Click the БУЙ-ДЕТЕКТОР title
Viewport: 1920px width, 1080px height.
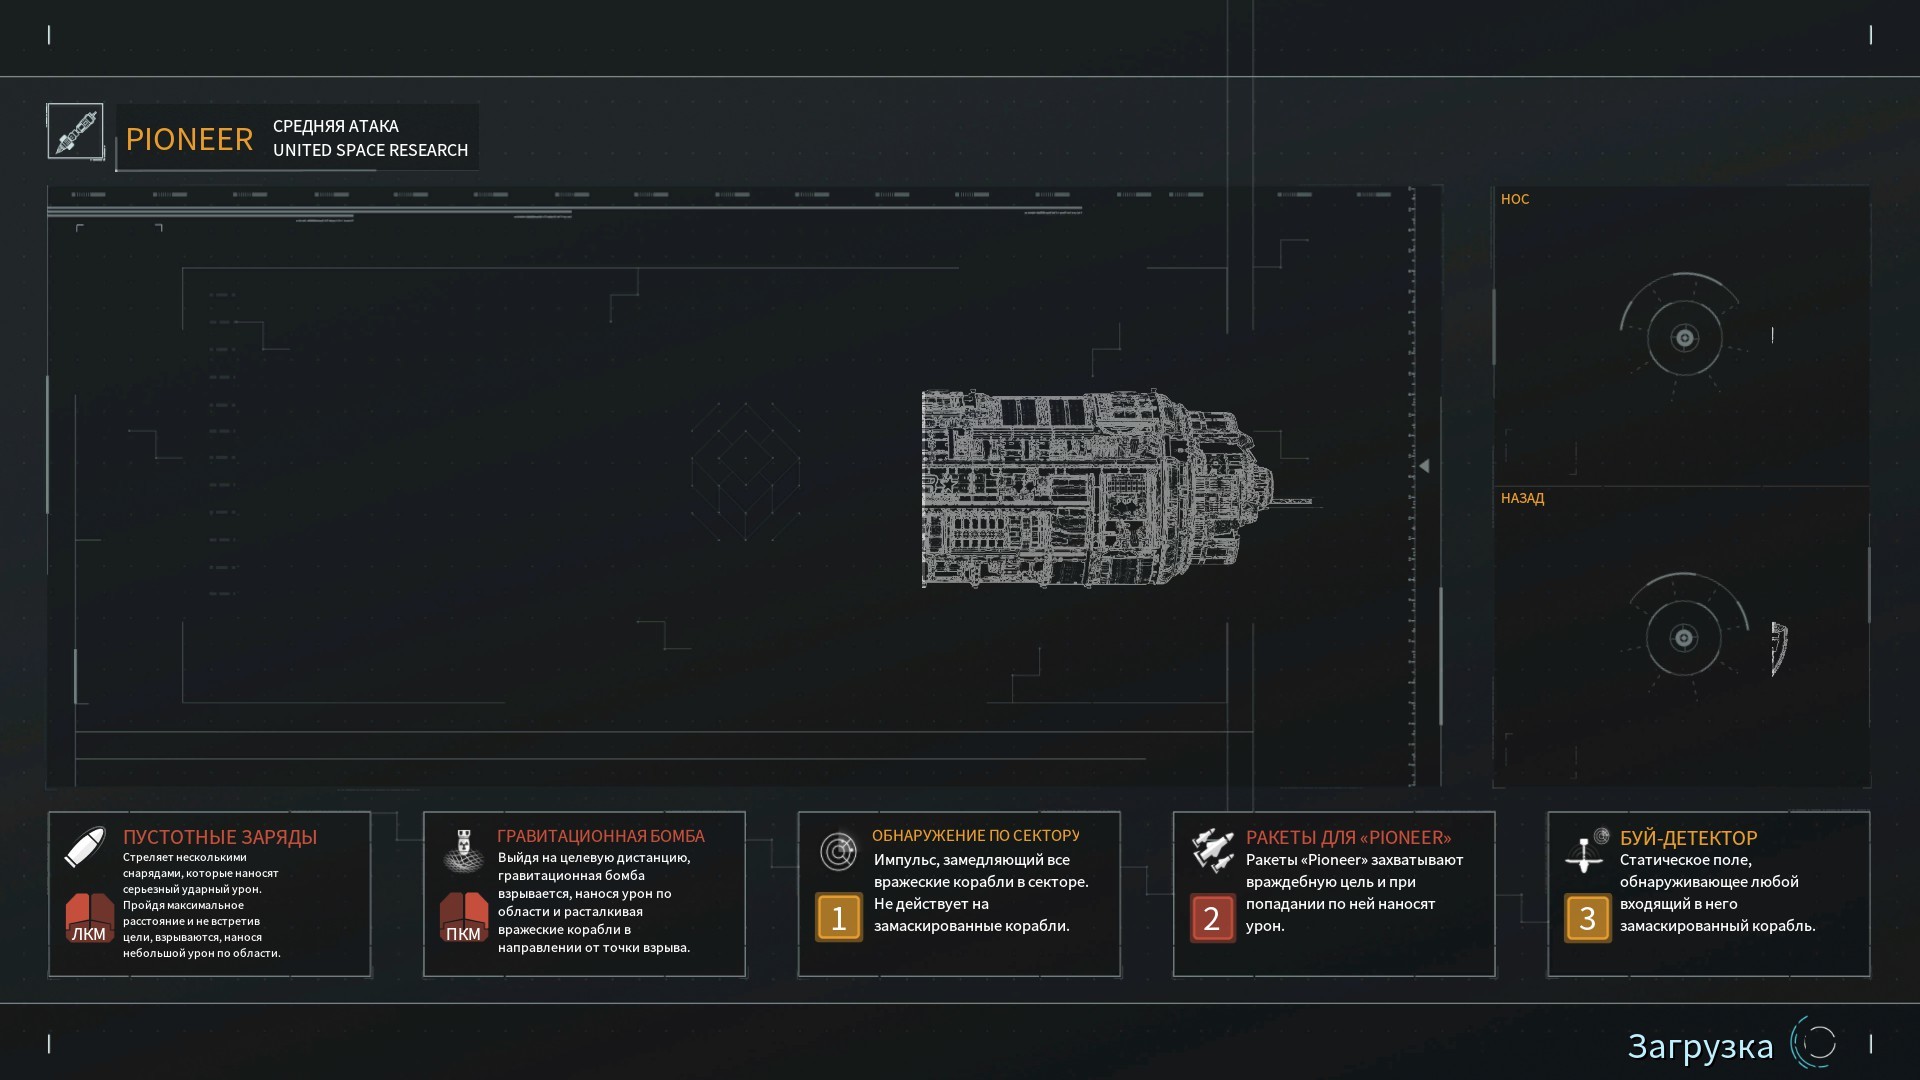1688,838
